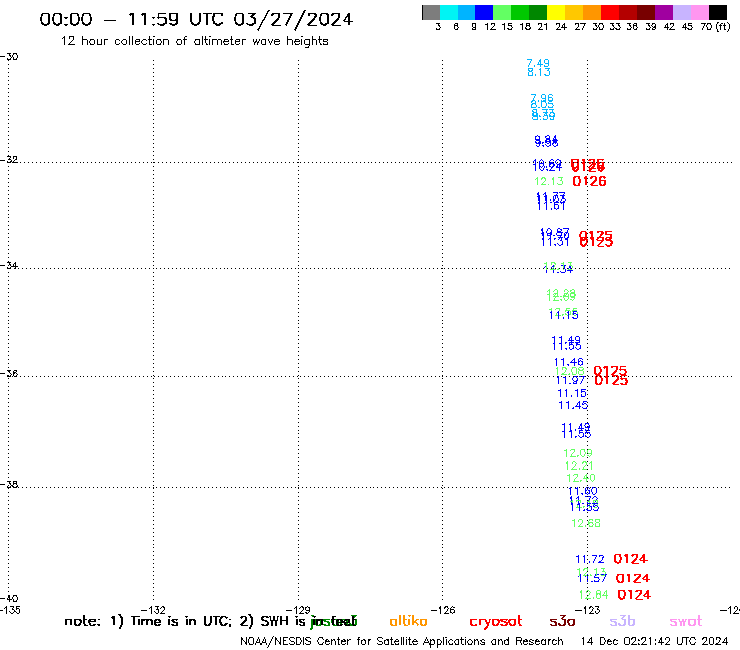Click the lavender legend swatch before 45
The width and height of the screenshot is (740, 650).
click(x=681, y=12)
